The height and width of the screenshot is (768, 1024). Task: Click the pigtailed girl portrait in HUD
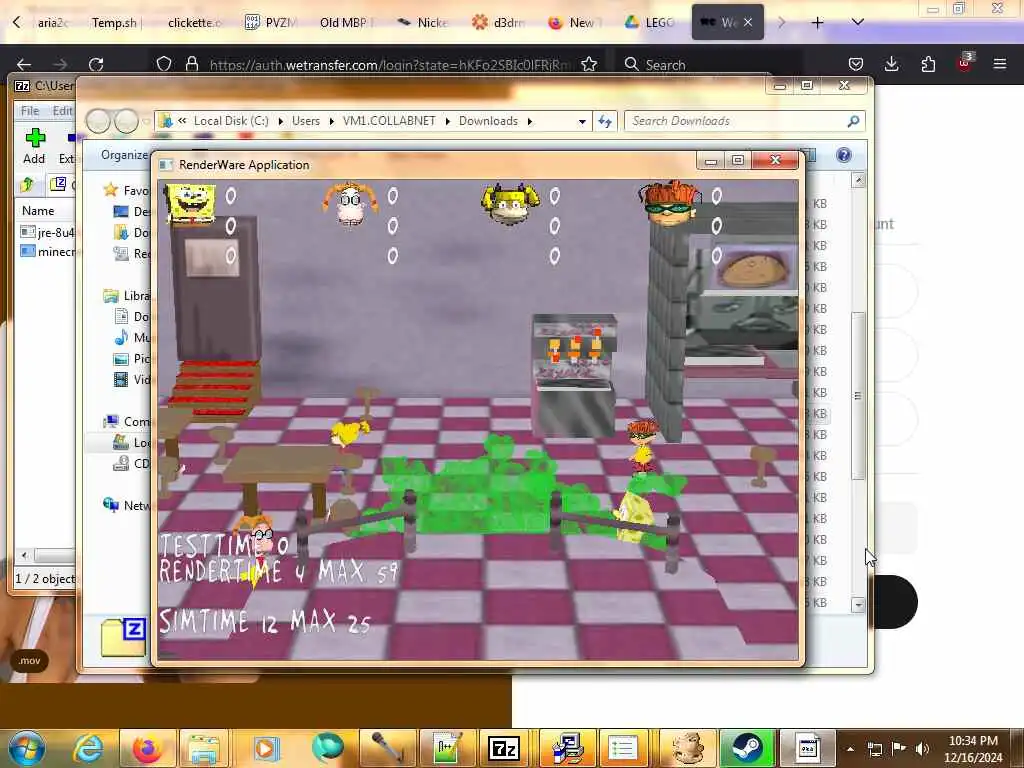coord(351,204)
